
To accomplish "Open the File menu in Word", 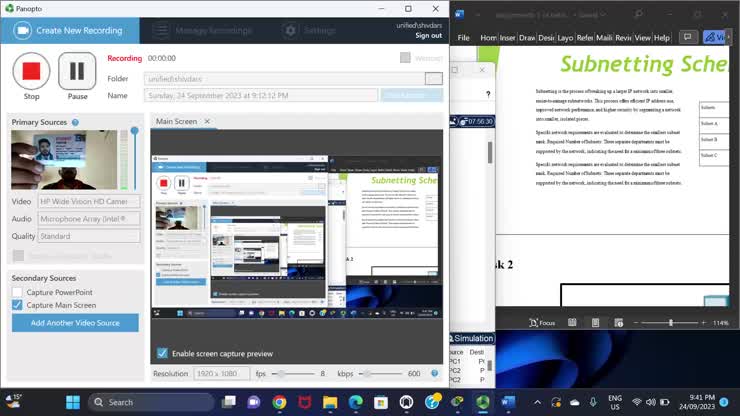I will (x=463, y=38).
